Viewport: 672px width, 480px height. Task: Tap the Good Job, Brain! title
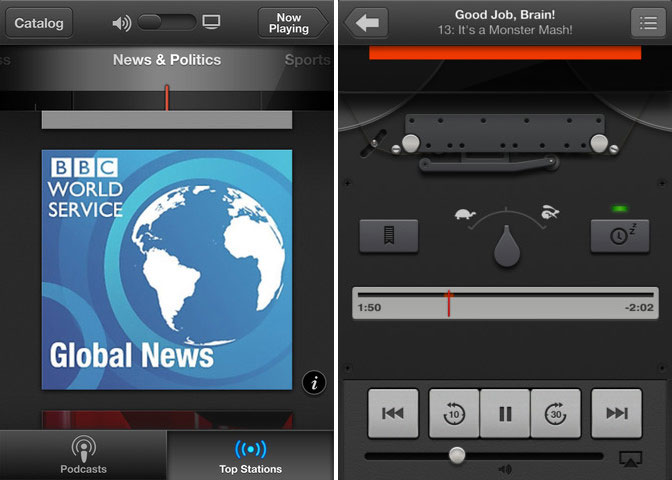coord(505,15)
